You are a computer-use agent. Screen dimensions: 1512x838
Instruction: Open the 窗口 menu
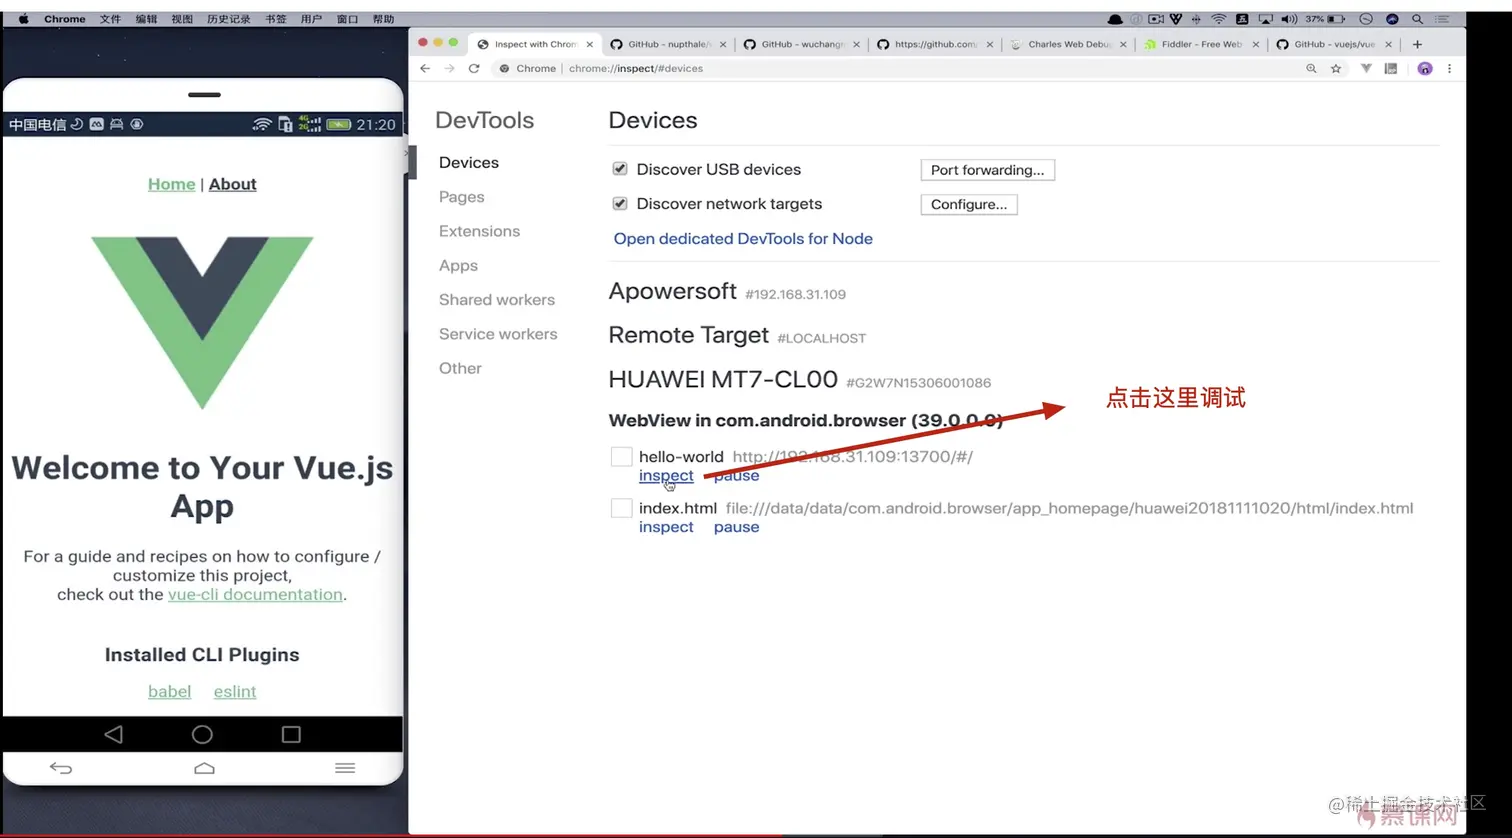(347, 18)
